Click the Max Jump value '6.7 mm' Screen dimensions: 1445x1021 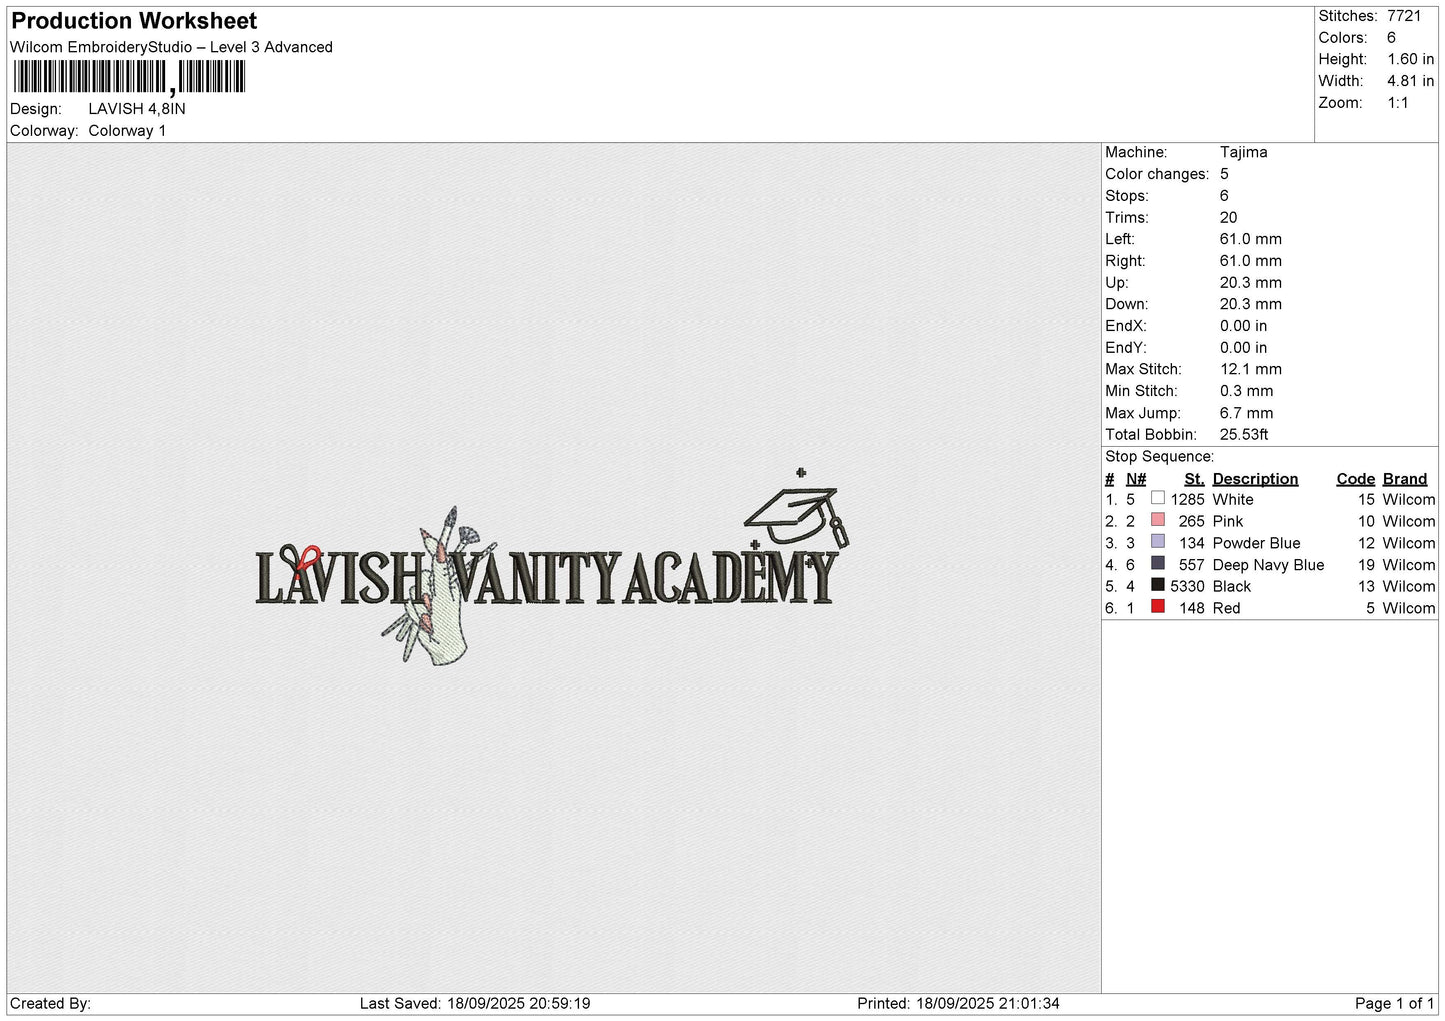click(x=1246, y=413)
